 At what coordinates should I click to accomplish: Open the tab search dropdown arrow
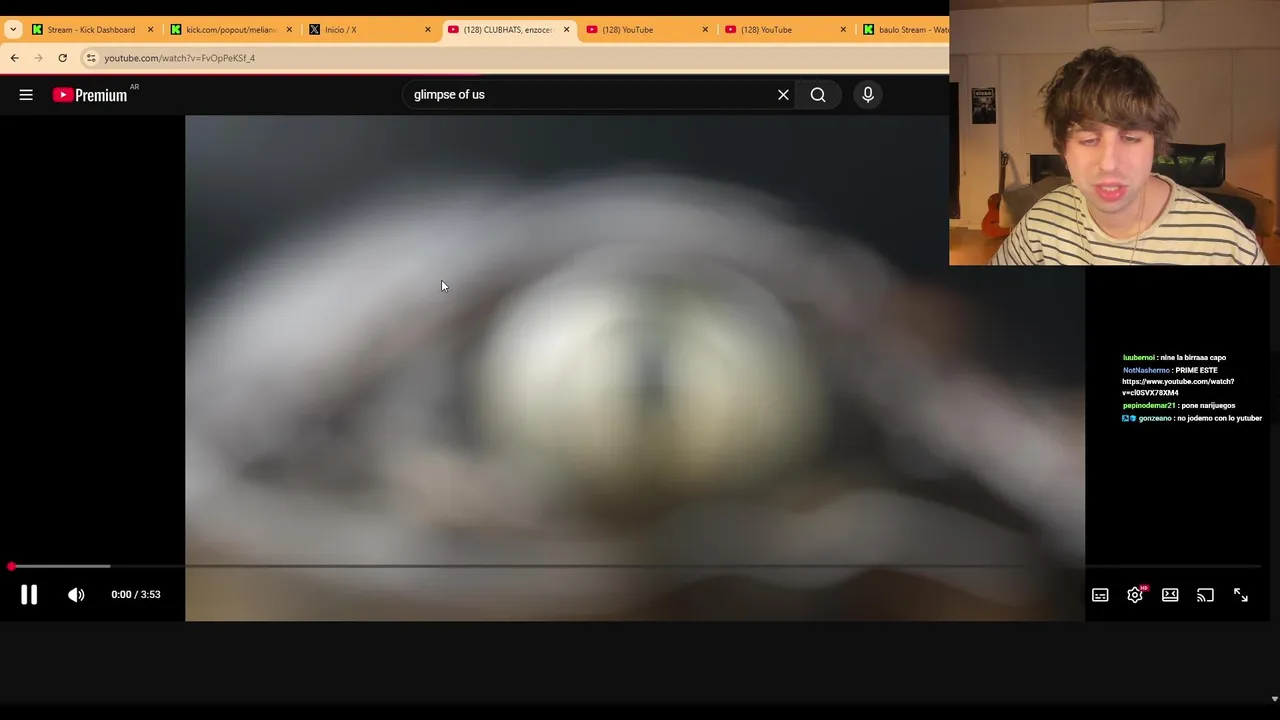coord(12,30)
